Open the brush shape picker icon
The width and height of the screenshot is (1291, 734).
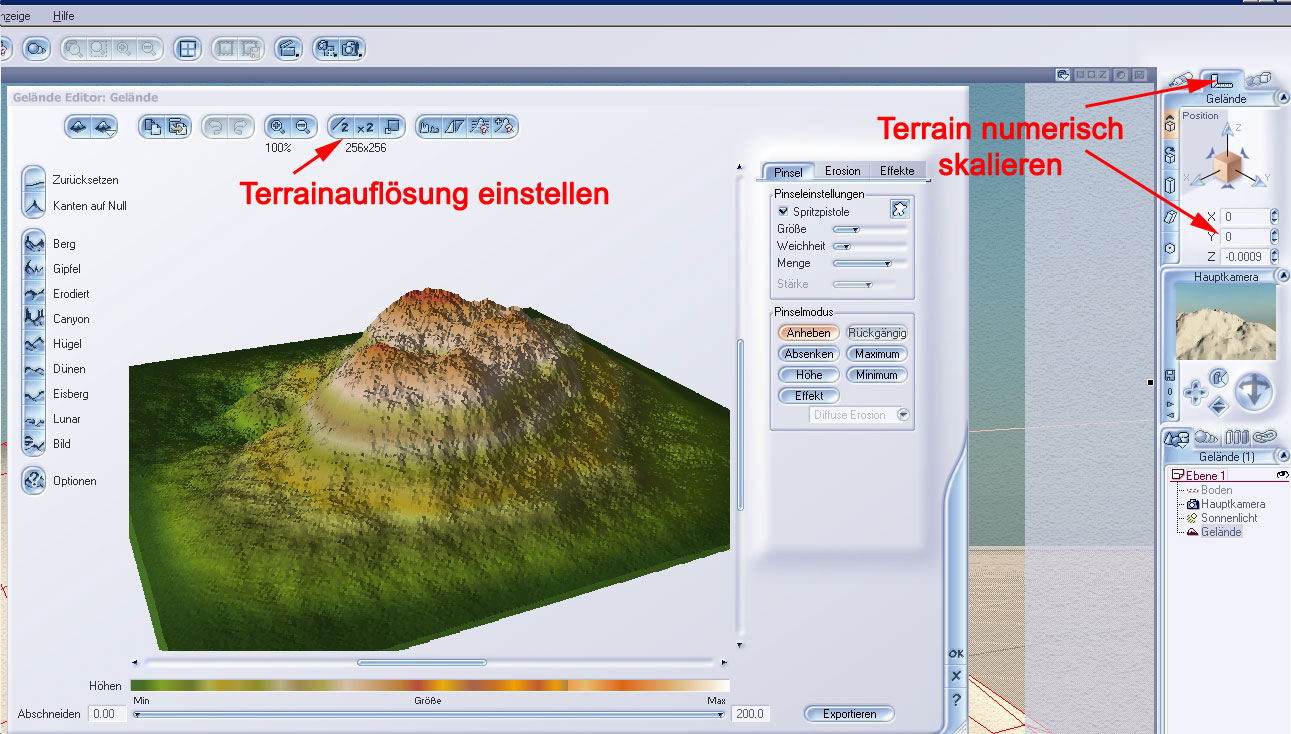click(899, 210)
